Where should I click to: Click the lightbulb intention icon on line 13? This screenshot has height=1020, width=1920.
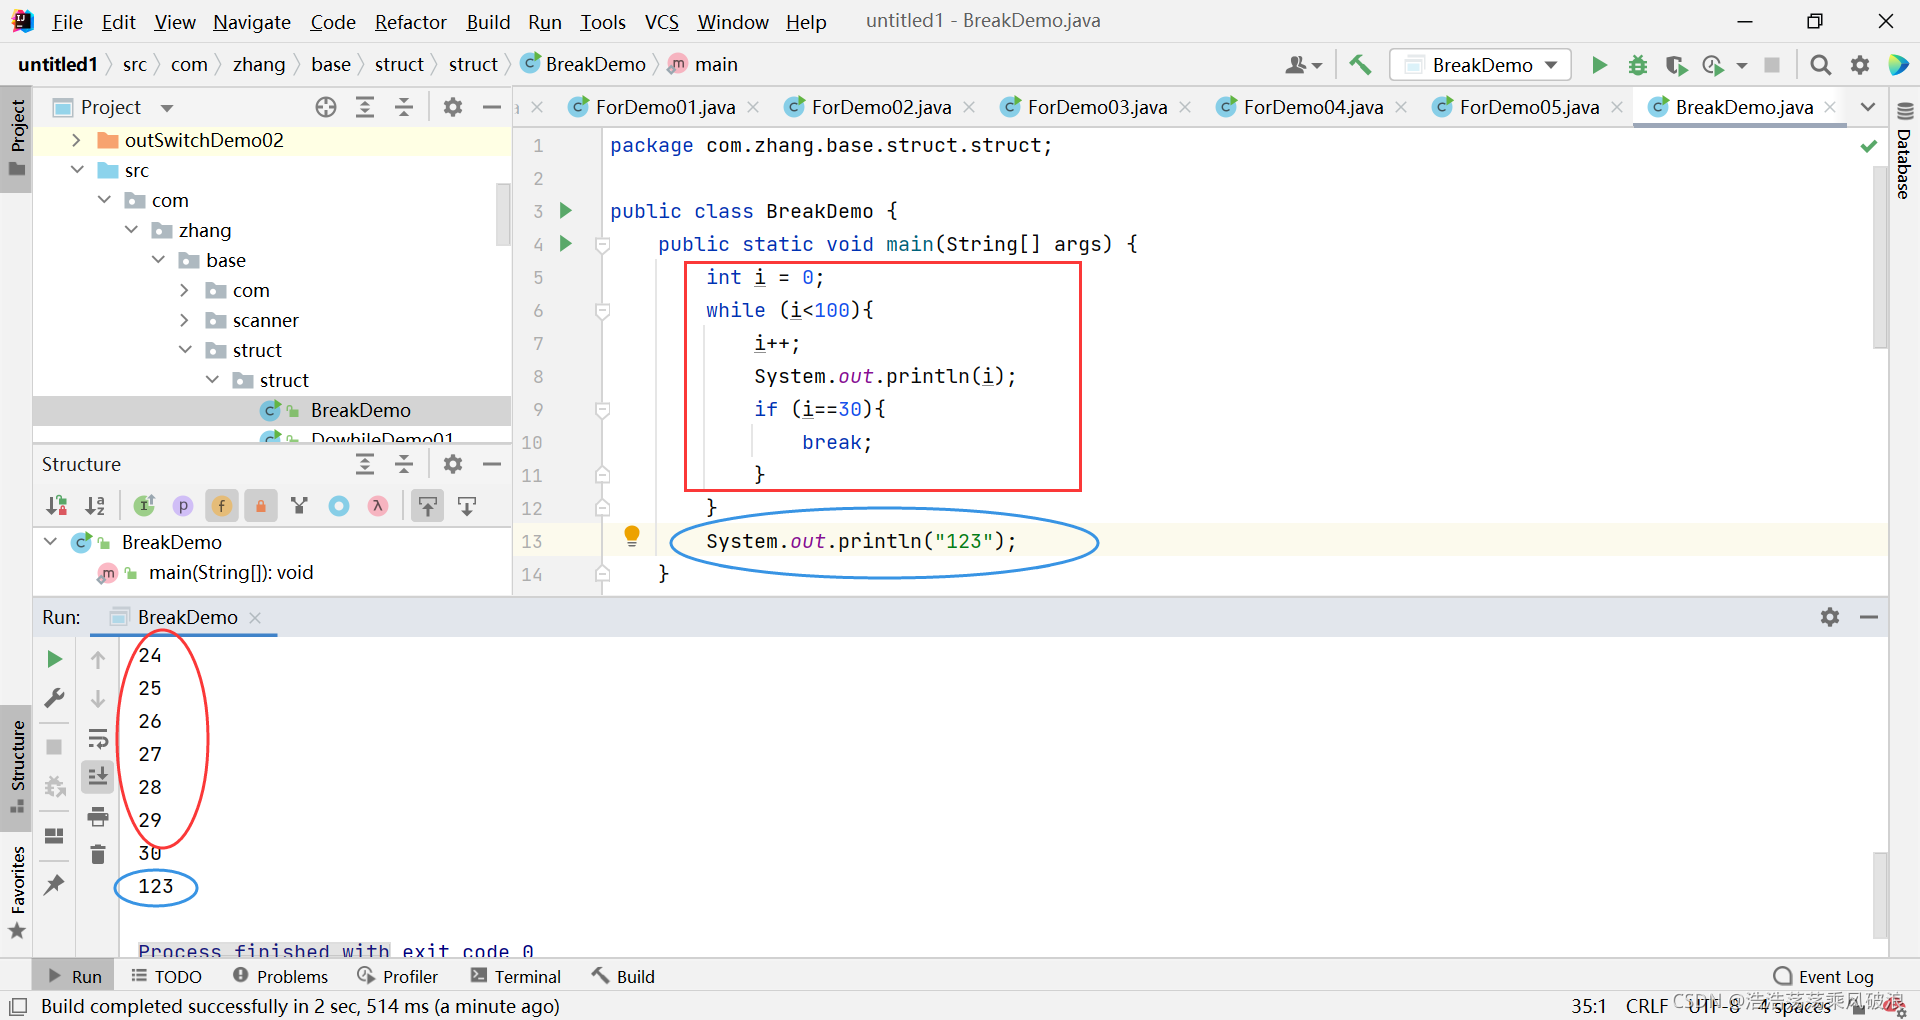632,536
